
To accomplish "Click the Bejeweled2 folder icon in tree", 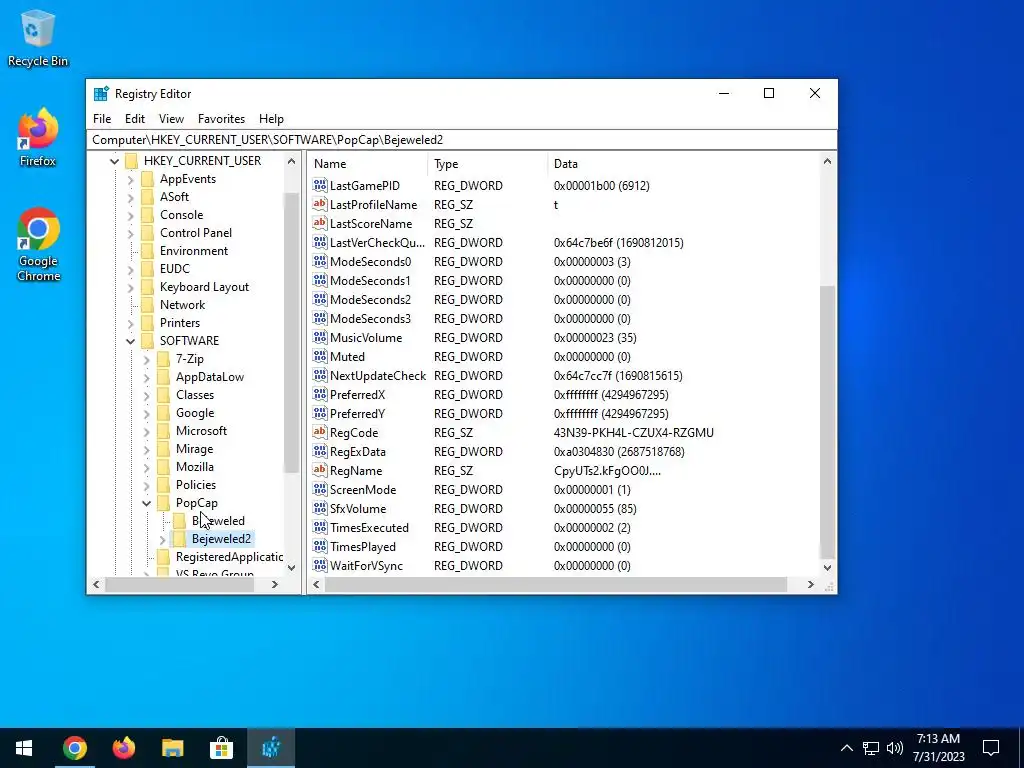I will pos(179,539).
